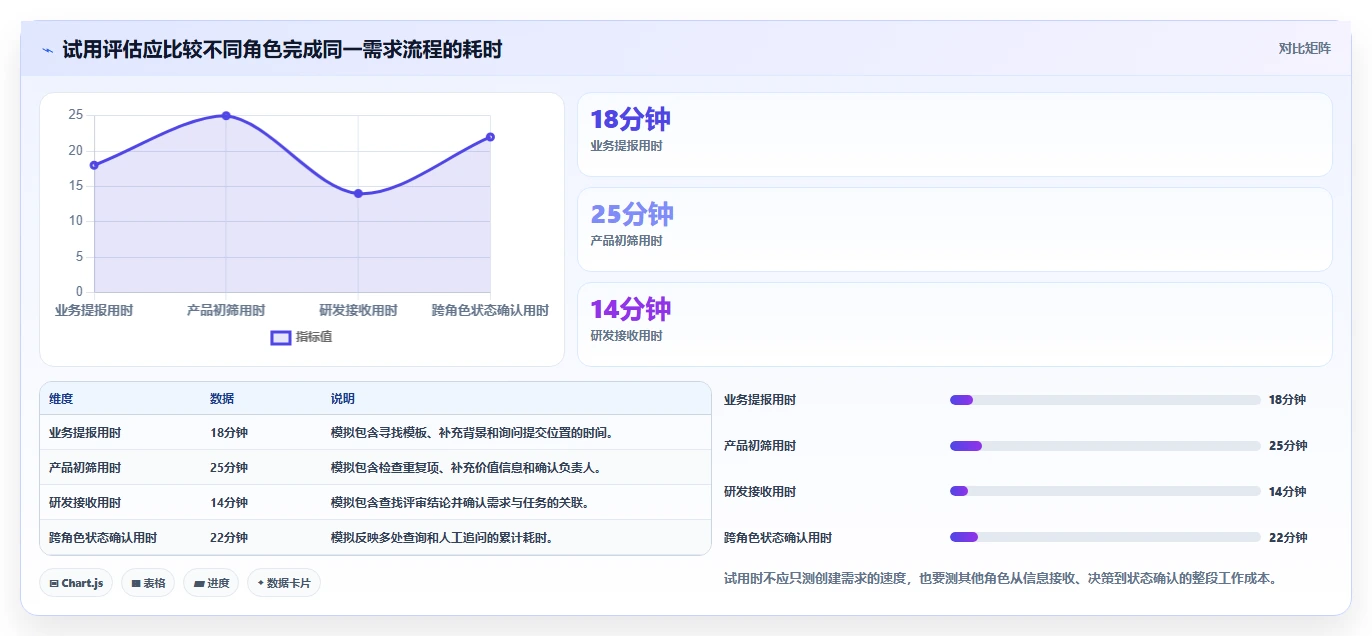This screenshot has height=636, width=1372.
Task: Click the 维度 column header
Action: coord(61,398)
